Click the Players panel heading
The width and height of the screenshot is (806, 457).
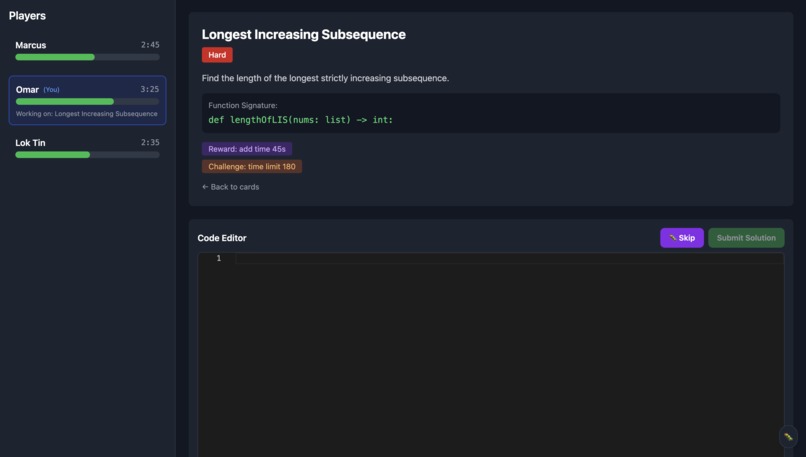tap(27, 16)
